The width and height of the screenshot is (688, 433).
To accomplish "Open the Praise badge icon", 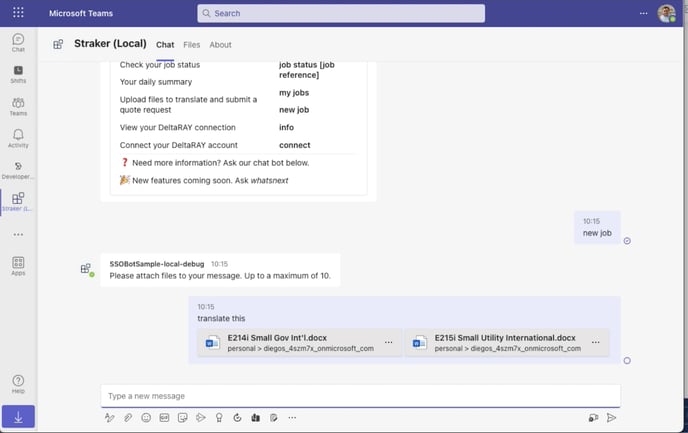I will tap(219, 418).
